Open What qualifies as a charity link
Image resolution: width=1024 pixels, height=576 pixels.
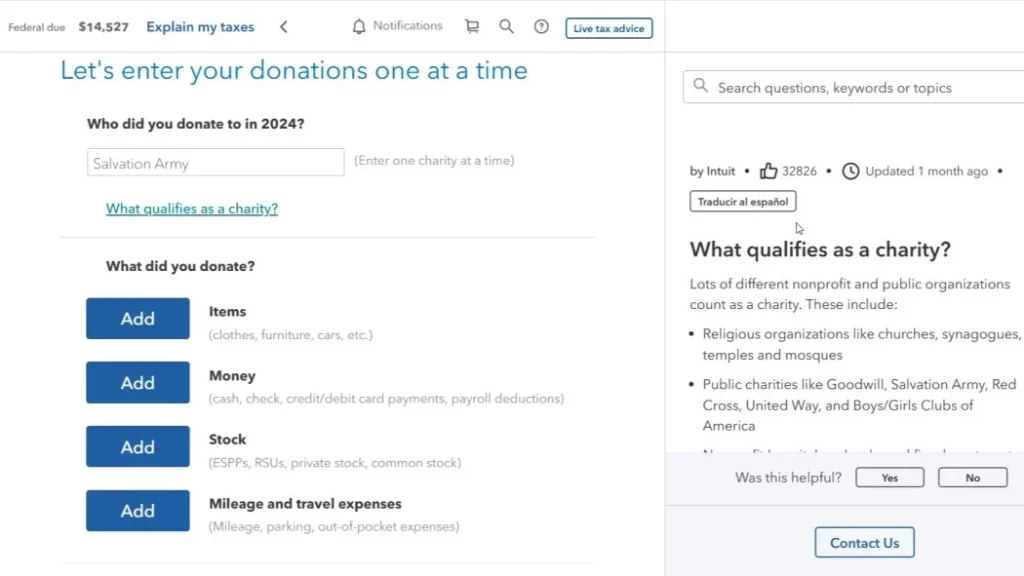(192, 208)
